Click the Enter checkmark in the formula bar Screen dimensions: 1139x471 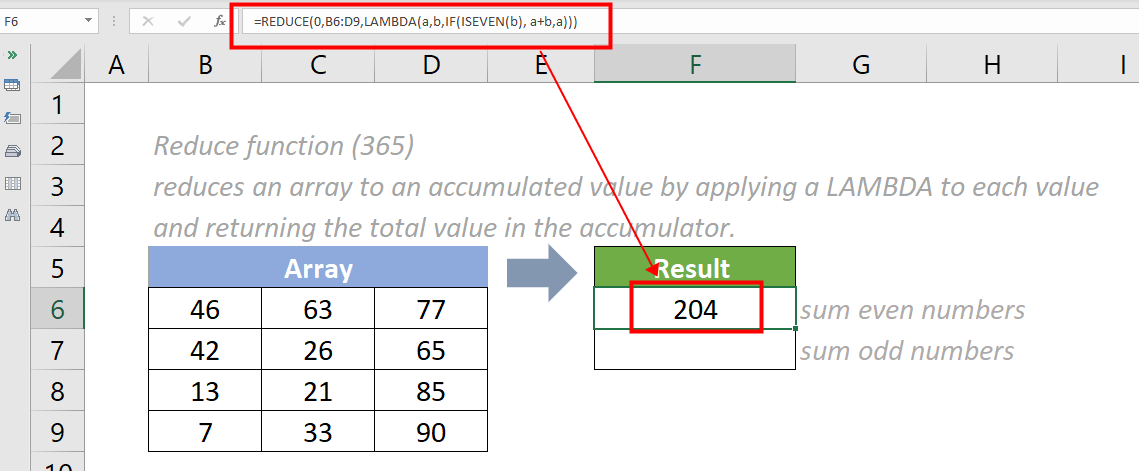pos(183,20)
